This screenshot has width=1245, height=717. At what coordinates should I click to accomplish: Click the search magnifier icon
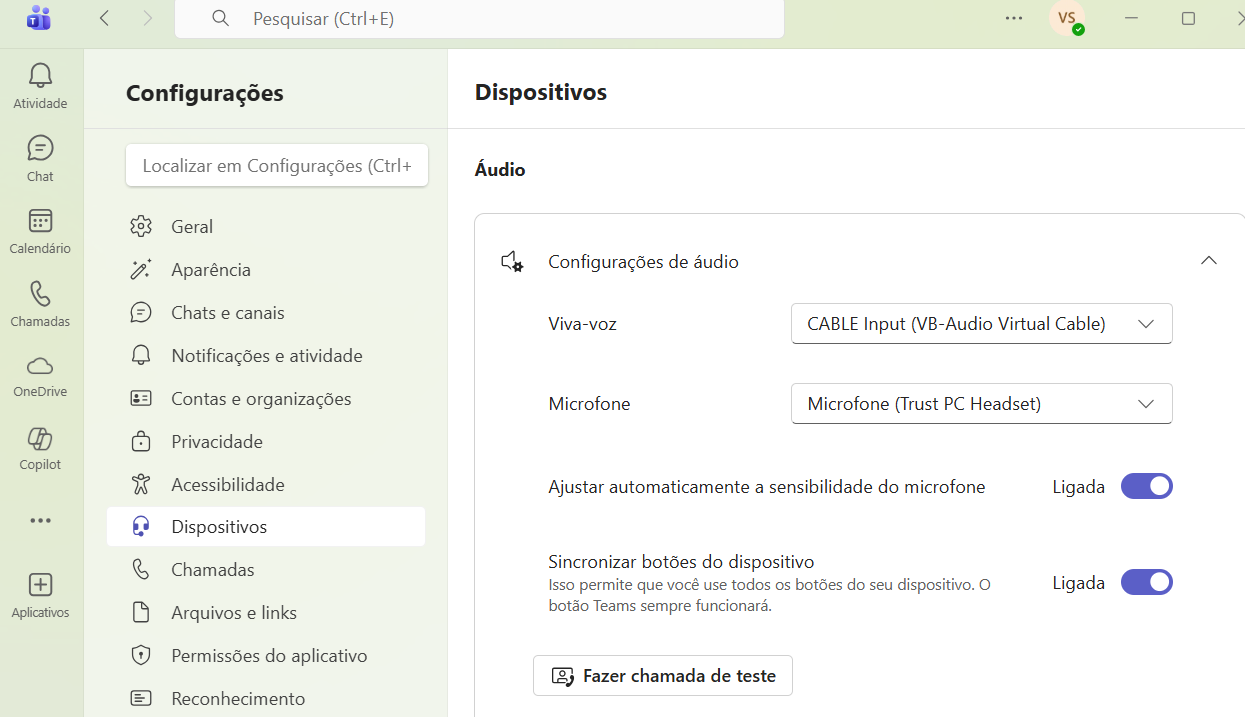coord(221,18)
